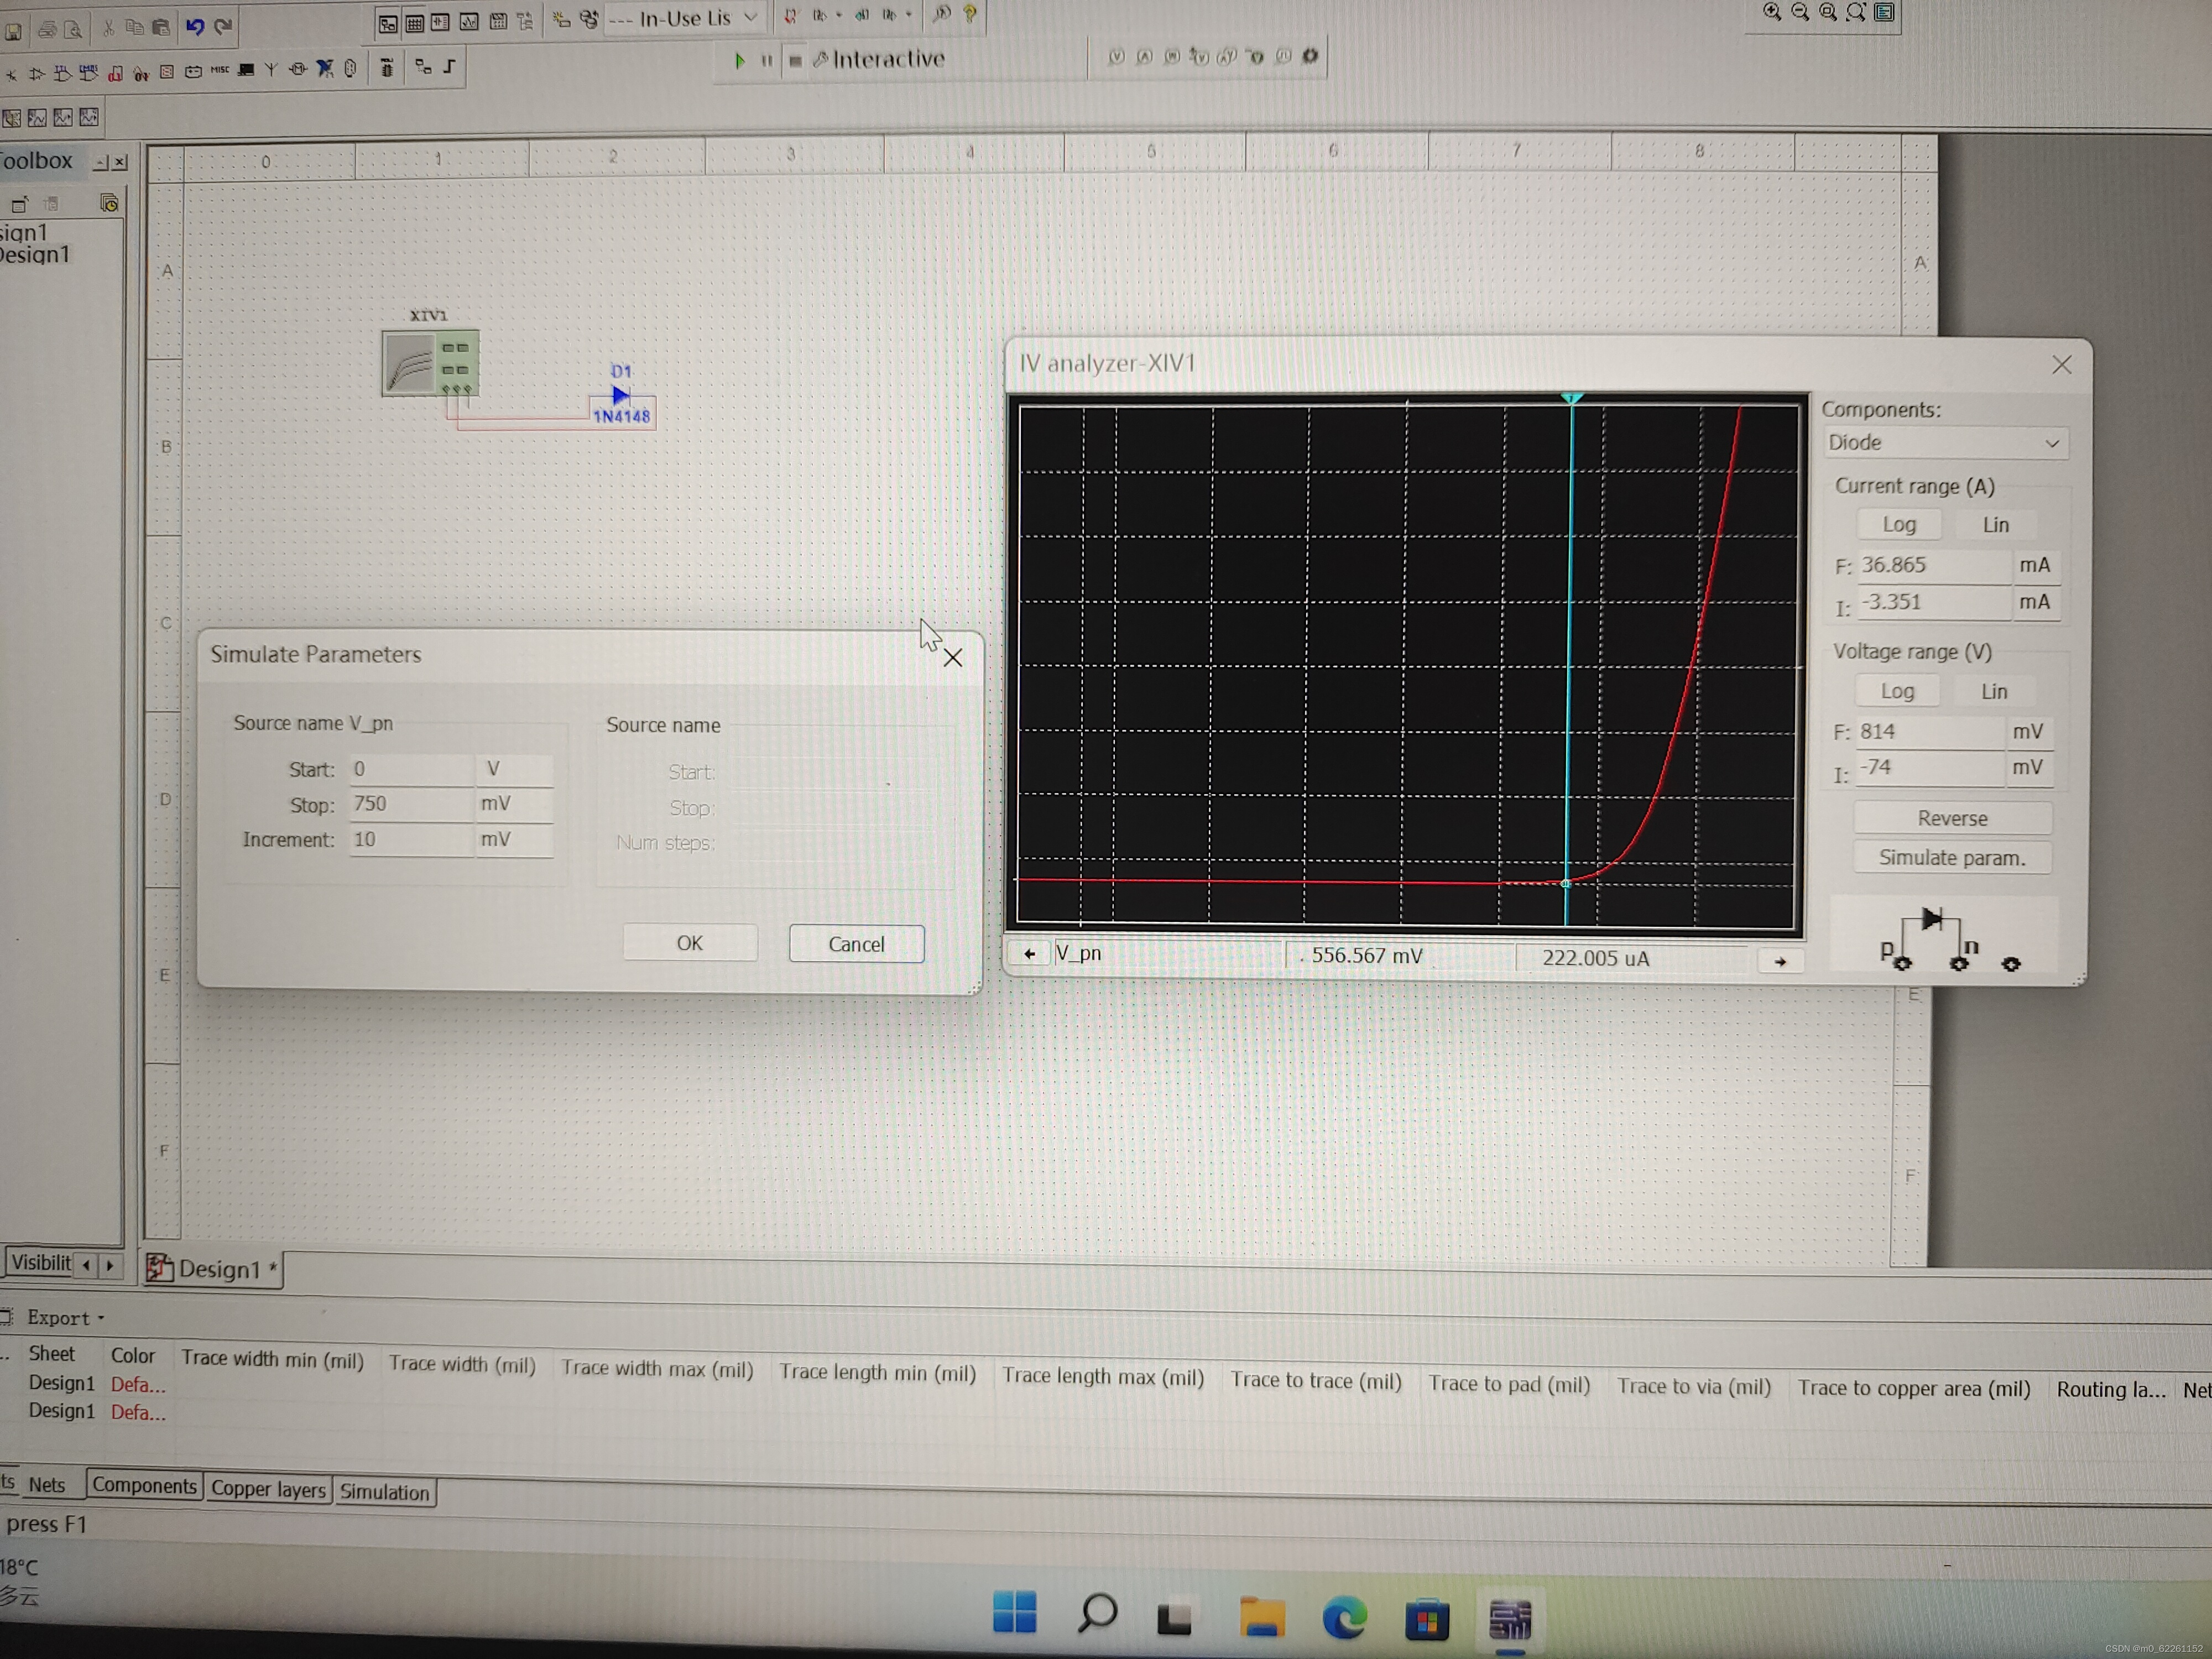
Task: Click the Paste clipboard icon
Action: (x=161, y=27)
